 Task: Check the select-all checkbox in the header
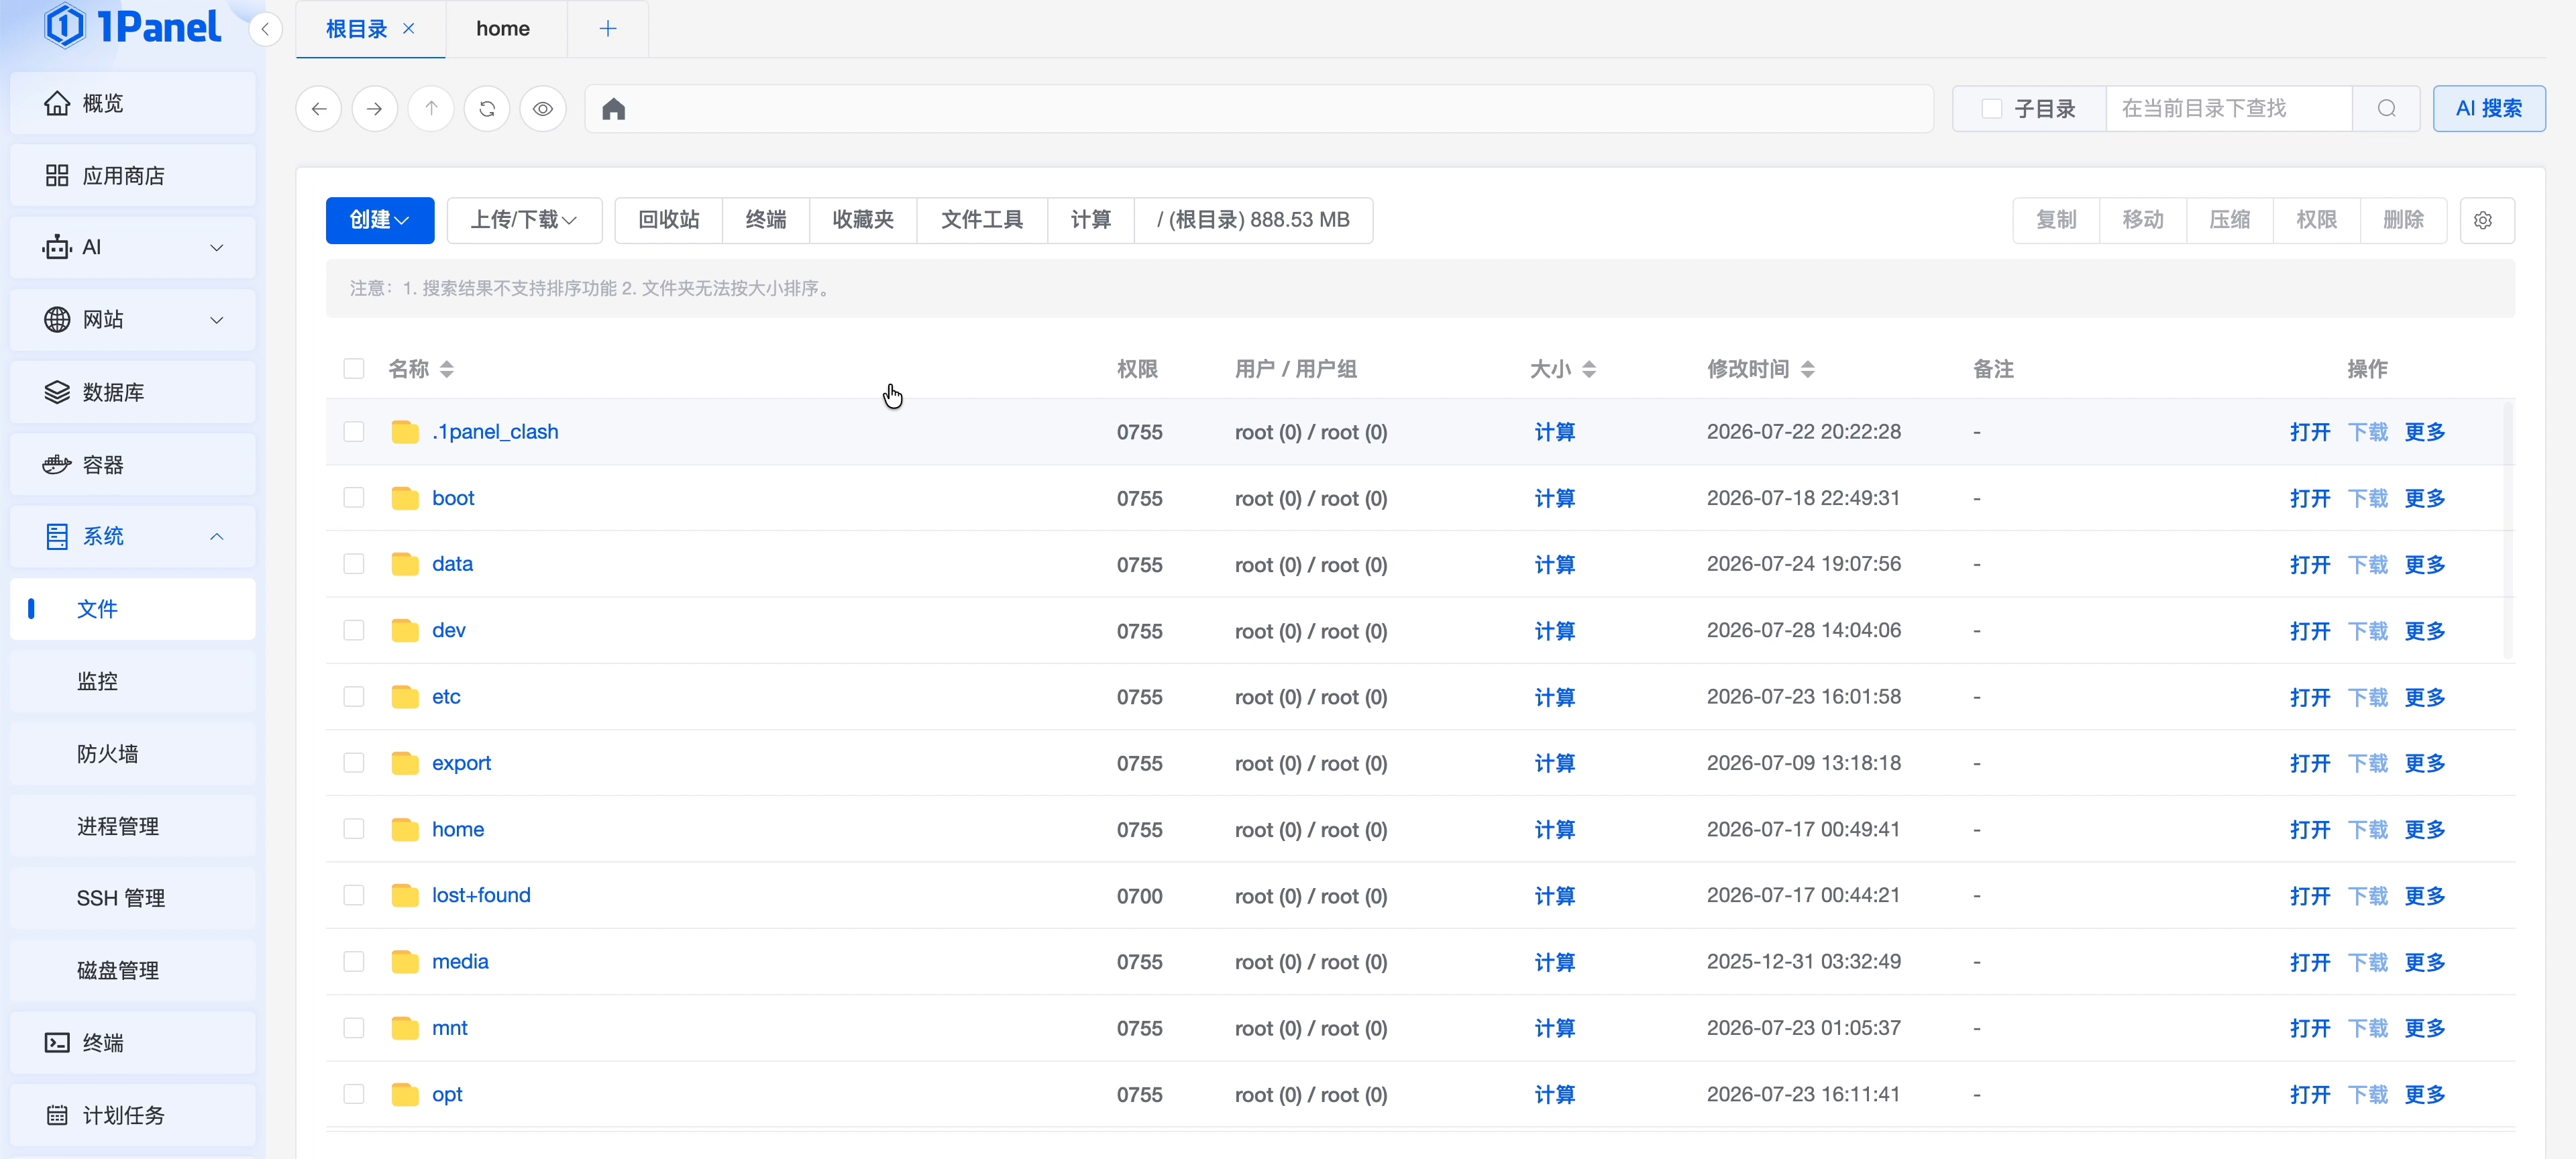[x=354, y=369]
